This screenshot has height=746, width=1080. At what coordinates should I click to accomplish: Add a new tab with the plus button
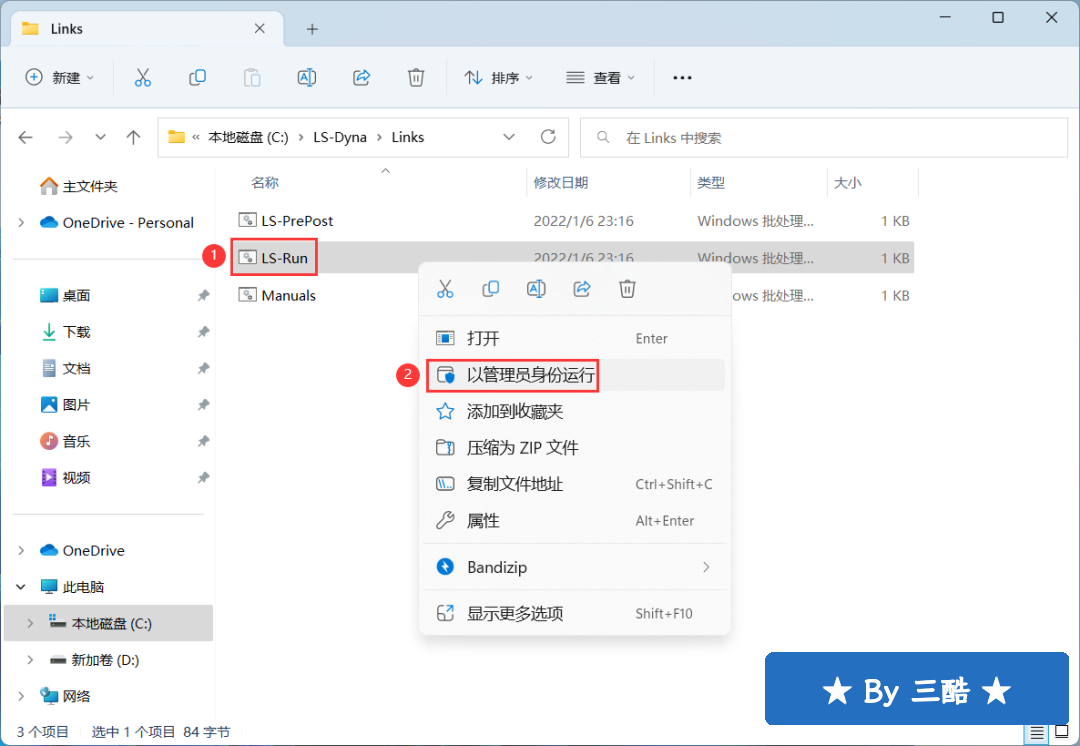tap(312, 29)
